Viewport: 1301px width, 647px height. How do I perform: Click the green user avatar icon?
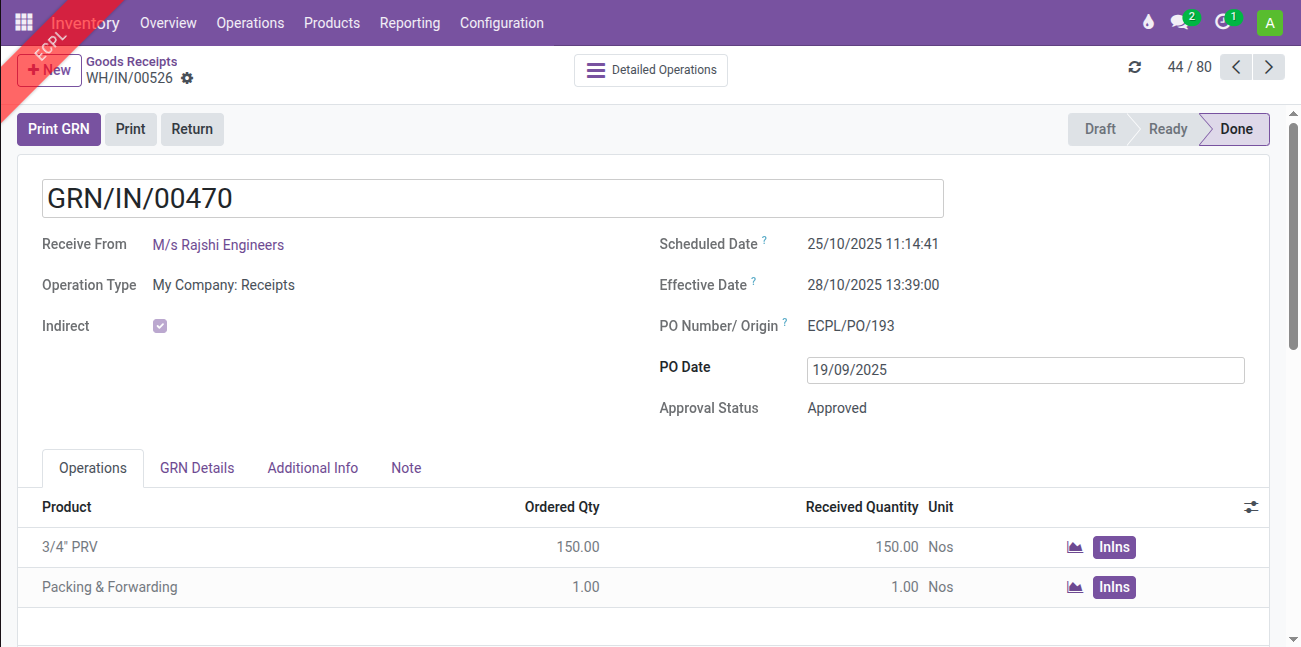(1269, 23)
